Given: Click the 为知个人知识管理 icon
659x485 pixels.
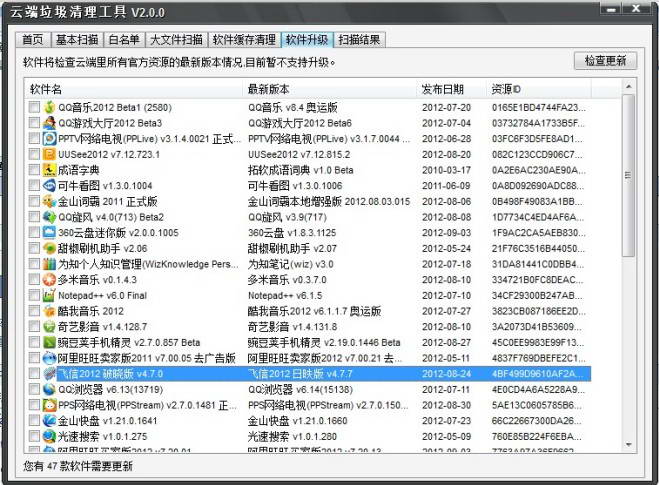Looking at the screenshot, I should coord(49,264).
